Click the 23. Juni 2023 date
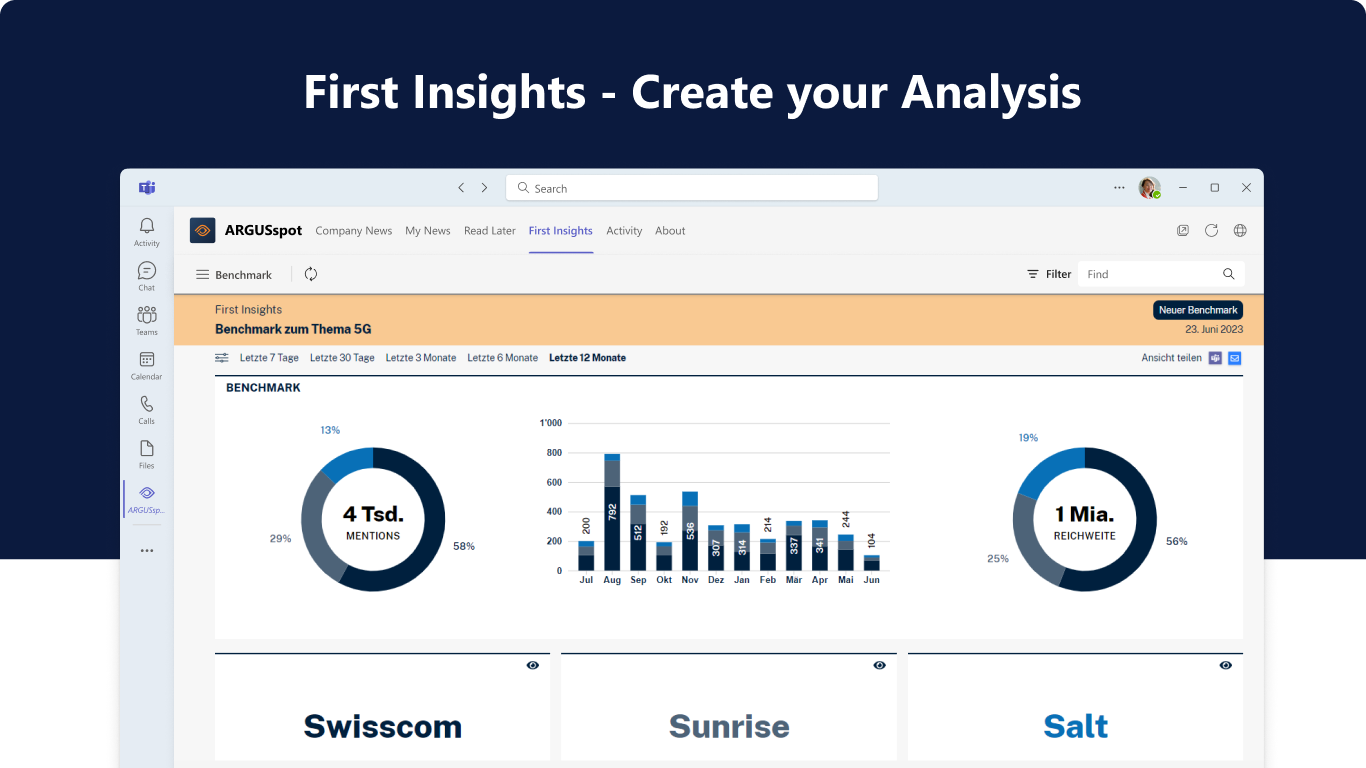Viewport: 1366px width, 768px height. (1214, 329)
